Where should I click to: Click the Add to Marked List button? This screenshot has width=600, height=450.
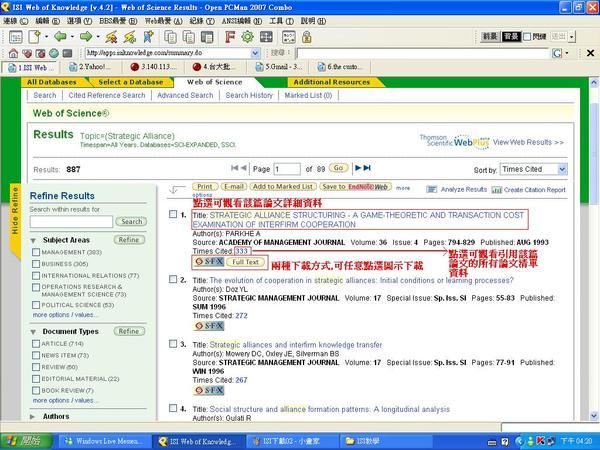(x=283, y=186)
